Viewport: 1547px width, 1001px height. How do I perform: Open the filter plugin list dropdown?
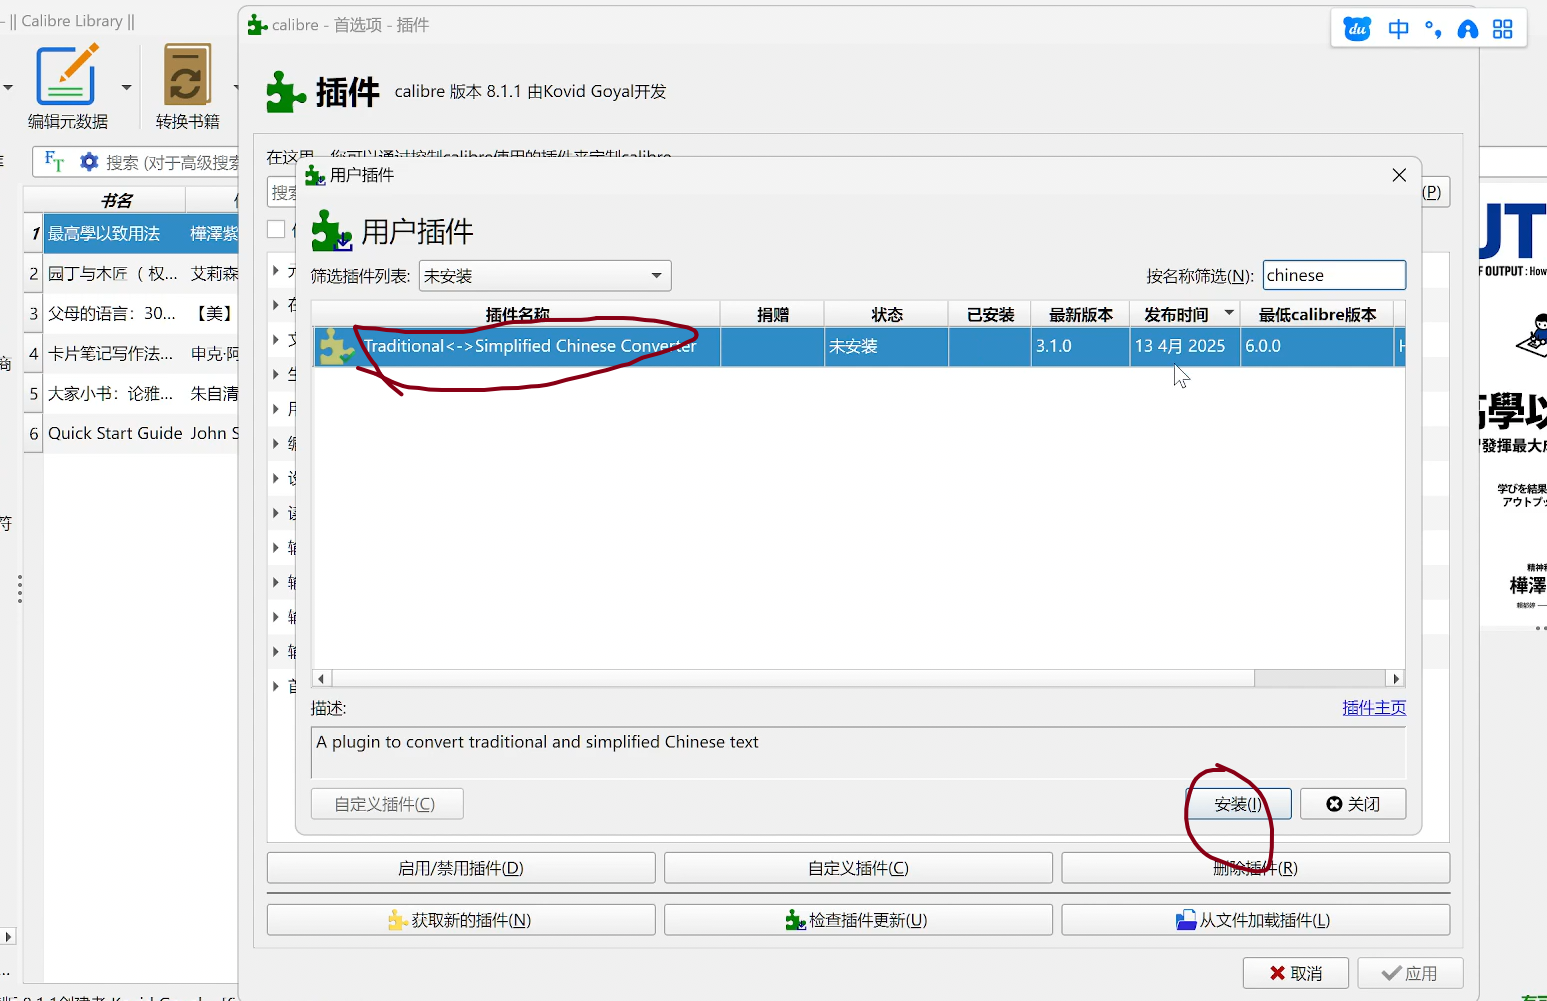545,276
